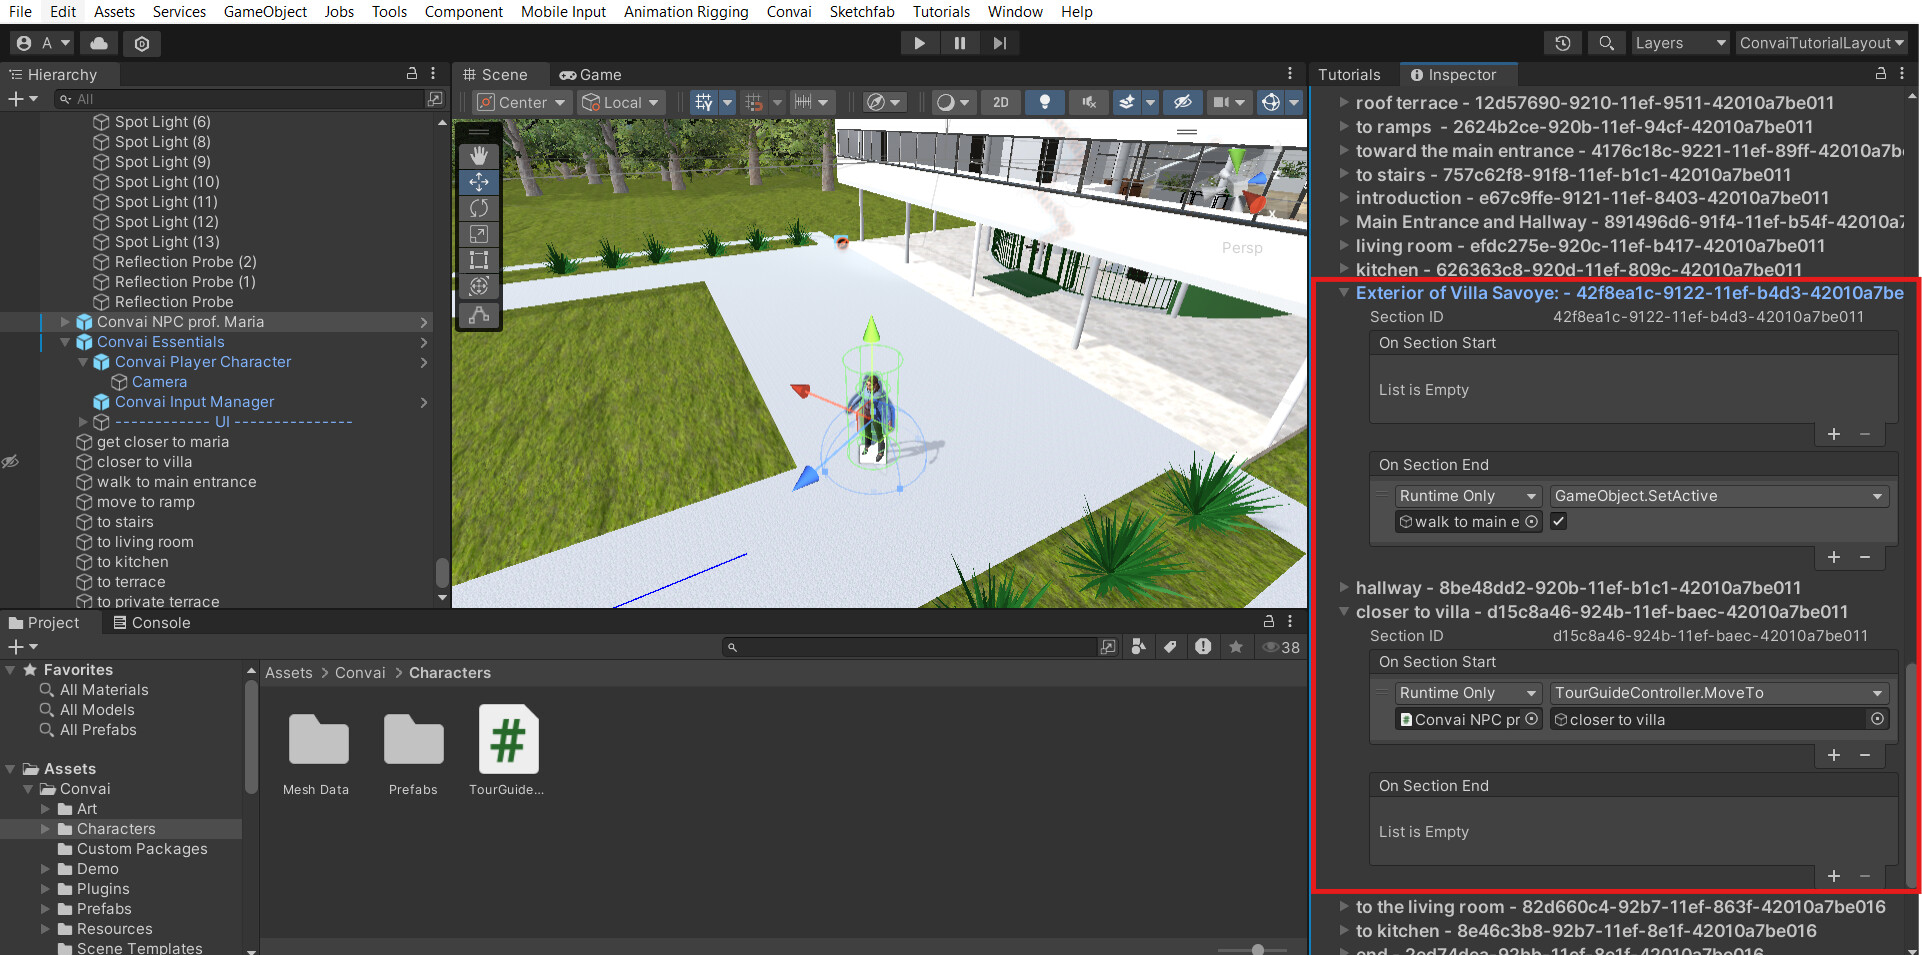This screenshot has width=1922, height=955.
Task: Toggle hidden packages visibility (38)
Action: (x=1281, y=647)
